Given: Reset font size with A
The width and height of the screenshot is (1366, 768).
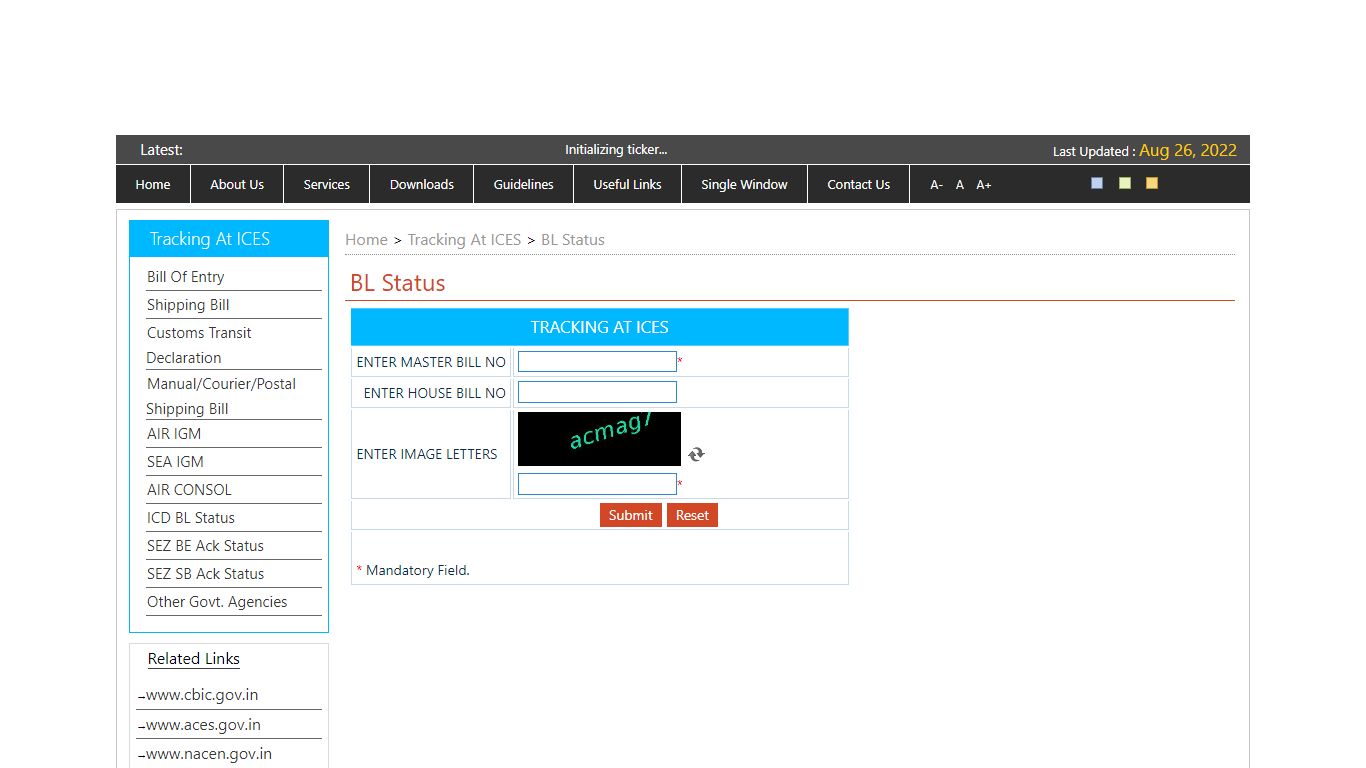Looking at the screenshot, I should coord(960,185).
